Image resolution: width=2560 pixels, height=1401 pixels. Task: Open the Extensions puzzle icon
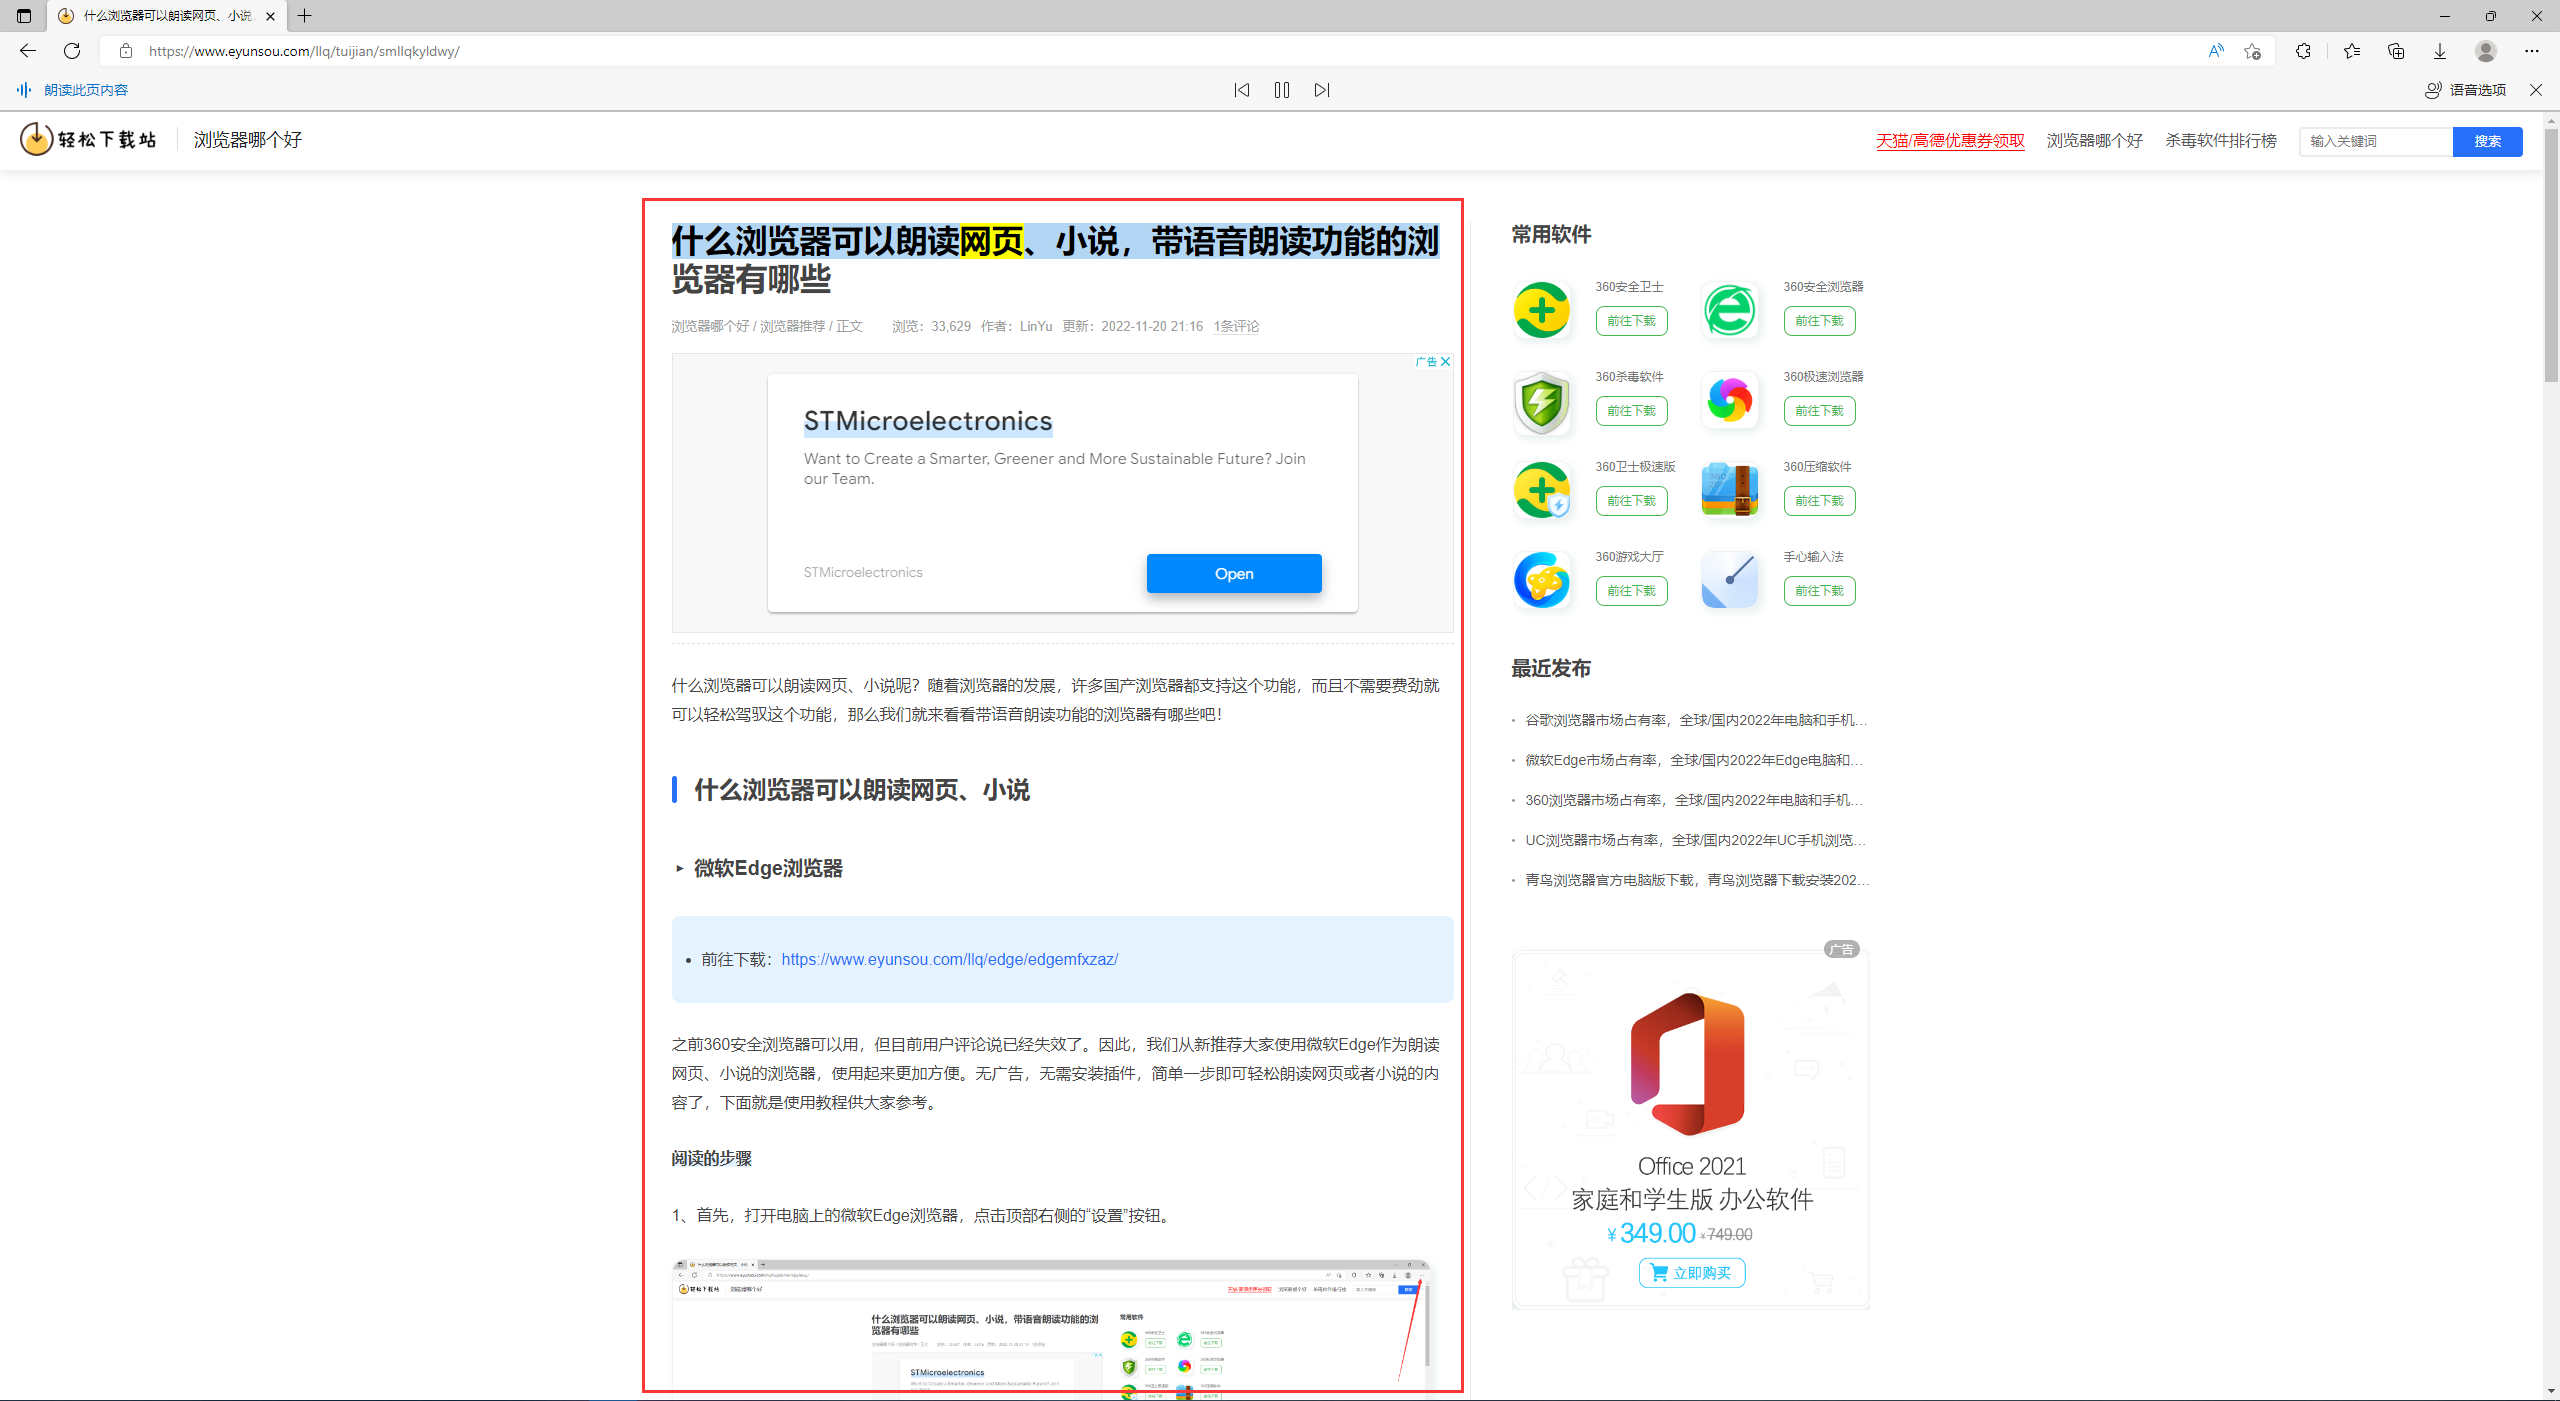[2303, 51]
